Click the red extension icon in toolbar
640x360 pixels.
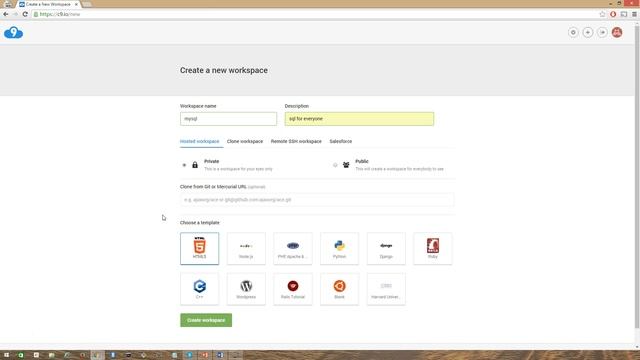pos(613,14)
